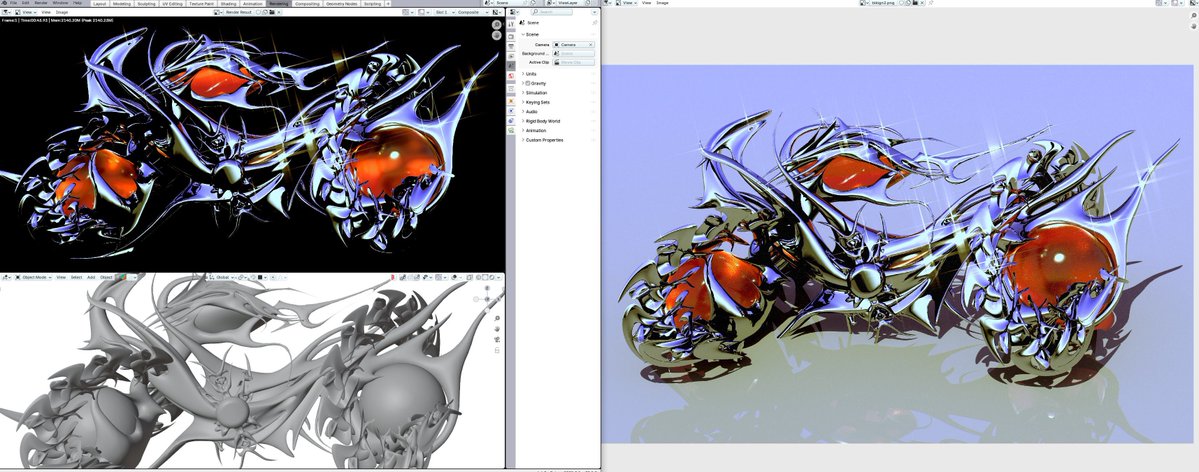Open the Edit menu
Viewport: 1199px width, 472px height.
point(25,3)
